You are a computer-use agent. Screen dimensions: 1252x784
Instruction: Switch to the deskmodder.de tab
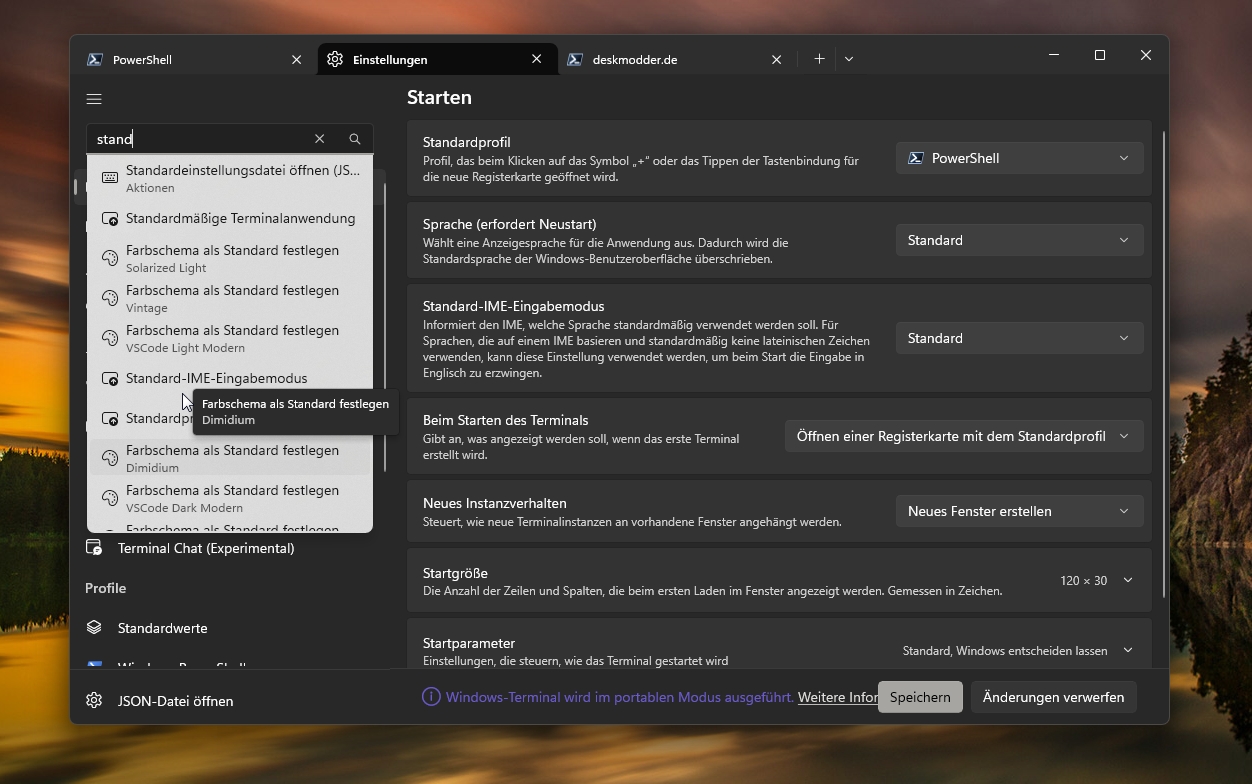(x=660, y=60)
